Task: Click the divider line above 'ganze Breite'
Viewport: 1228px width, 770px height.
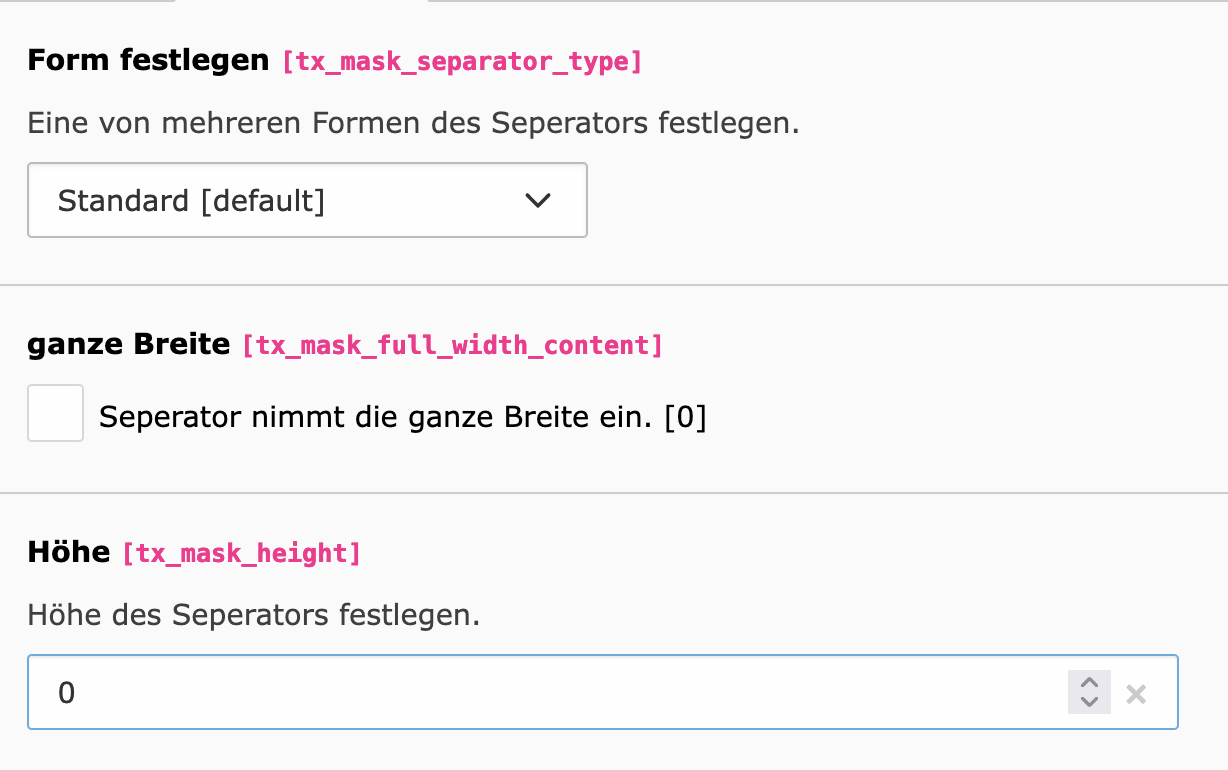Action: 614,285
